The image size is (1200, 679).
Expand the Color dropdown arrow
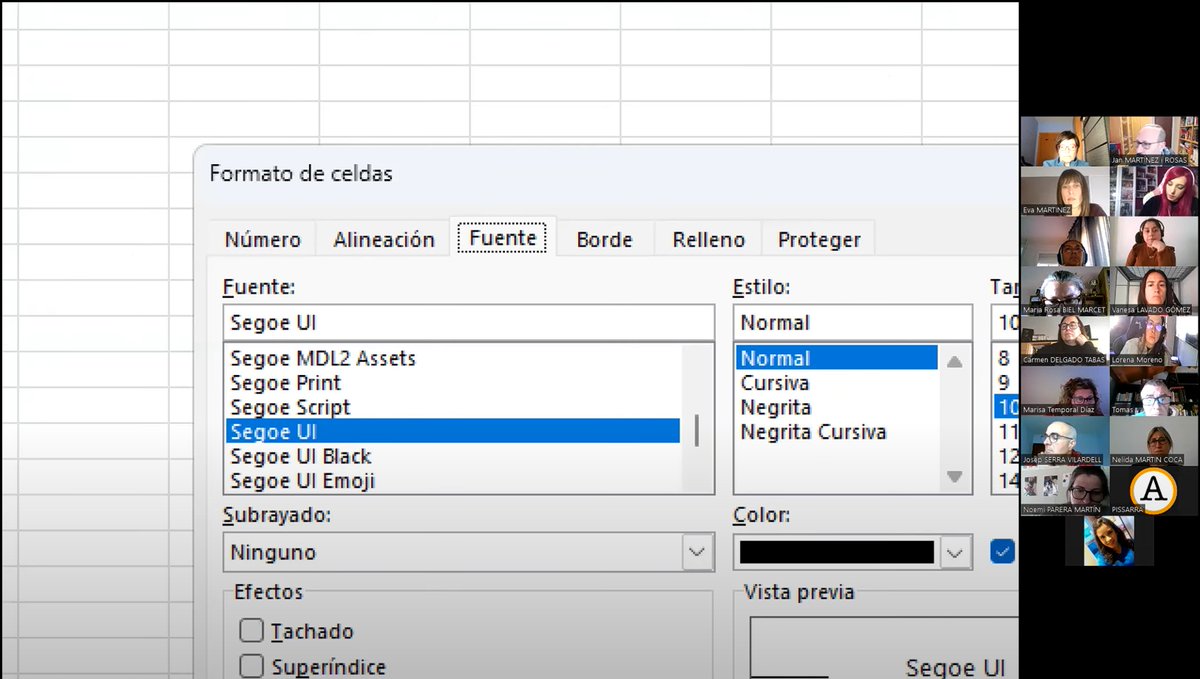pos(956,552)
